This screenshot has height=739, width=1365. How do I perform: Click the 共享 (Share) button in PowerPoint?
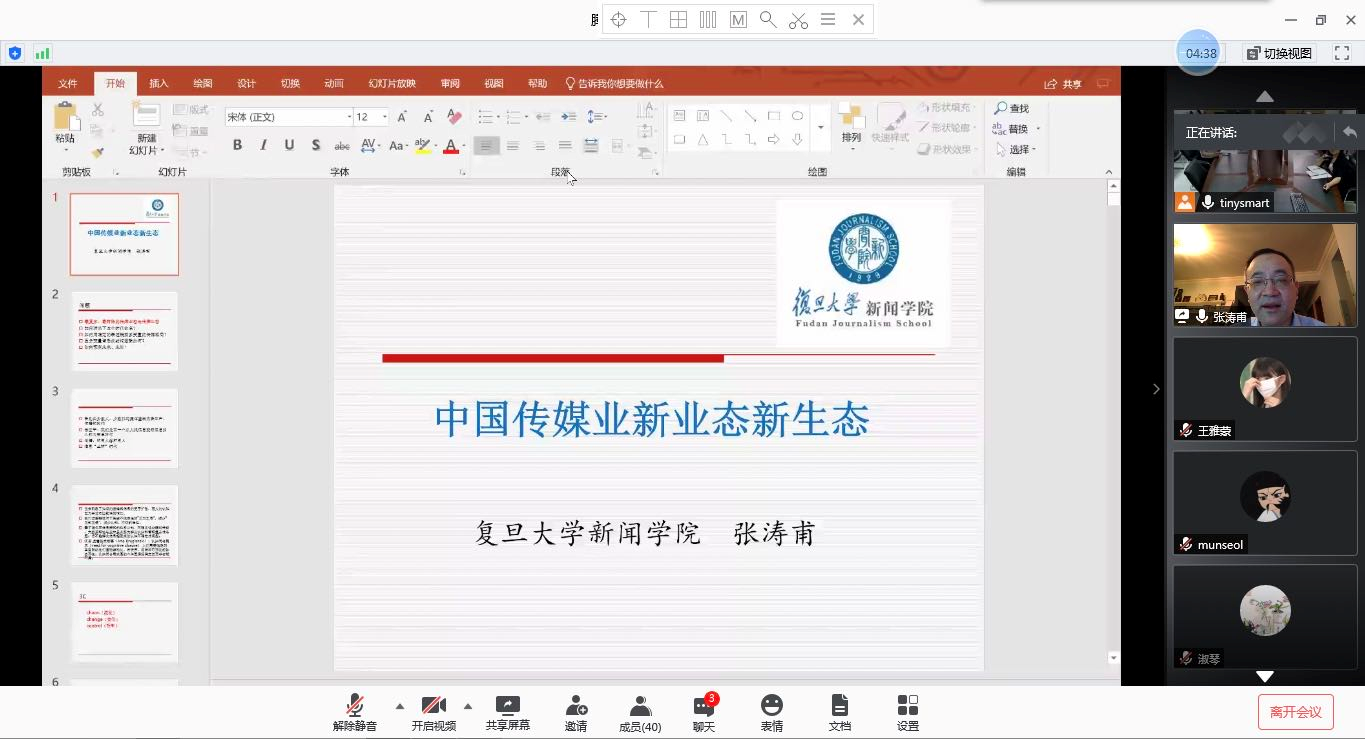click(1063, 84)
